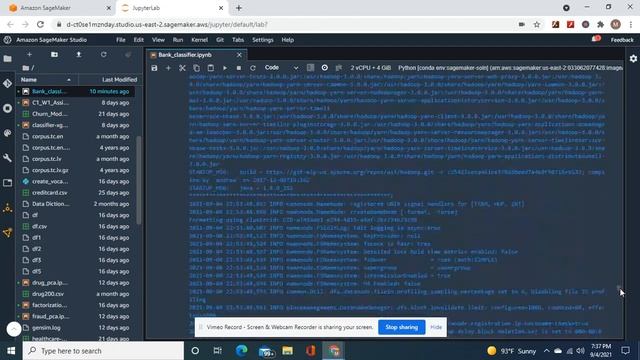Sort files by the Name column
This screenshot has height=360, width=640.
tap(46, 80)
